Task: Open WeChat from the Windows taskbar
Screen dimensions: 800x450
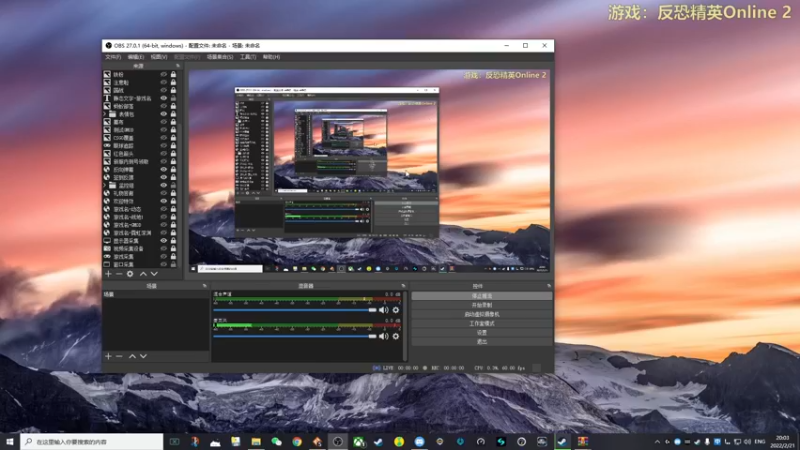Action: tap(277, 441)
